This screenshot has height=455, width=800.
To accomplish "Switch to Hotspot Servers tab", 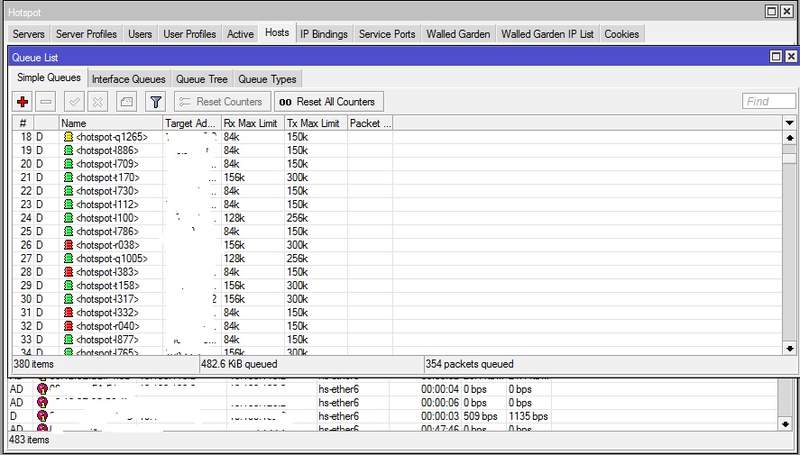I will tap(29, 34).
